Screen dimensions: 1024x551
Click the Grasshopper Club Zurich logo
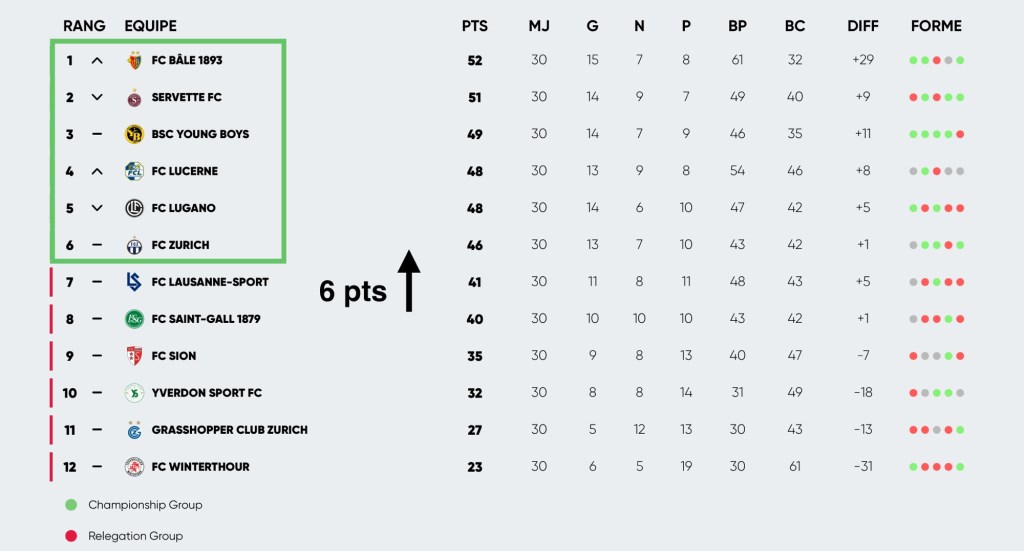coord(134,430)
